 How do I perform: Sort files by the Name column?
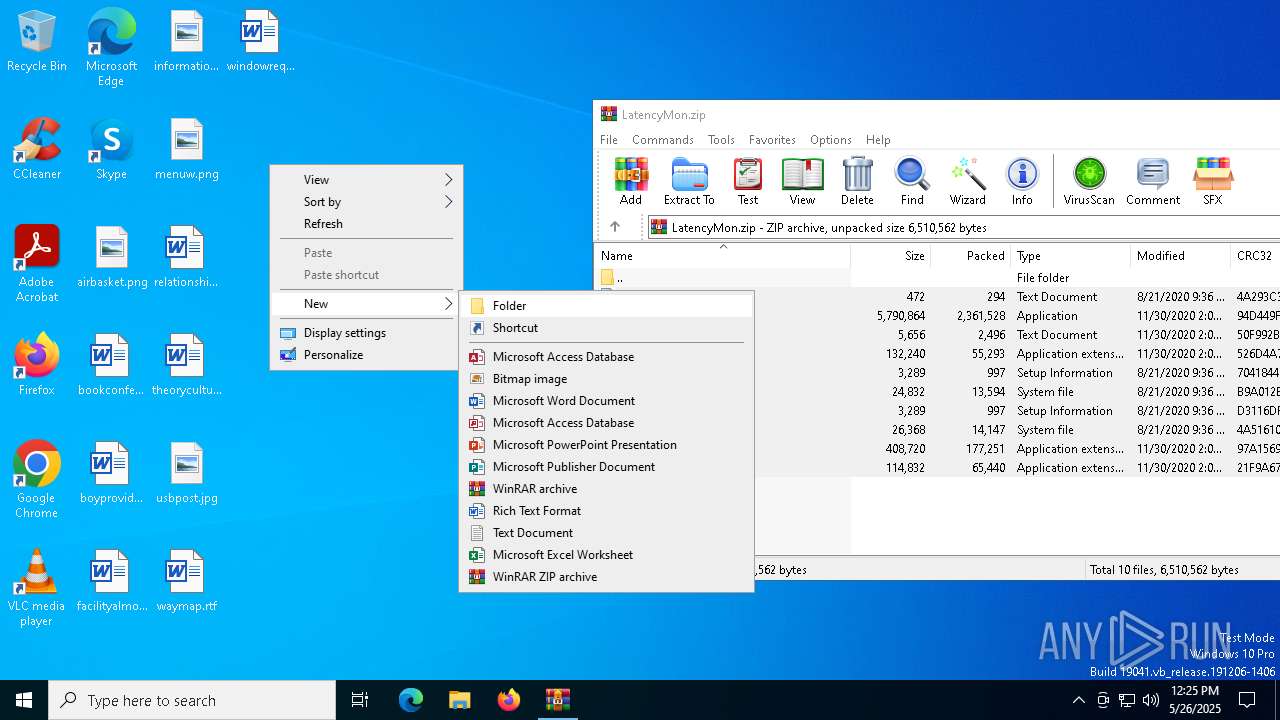tap(722, 256)
